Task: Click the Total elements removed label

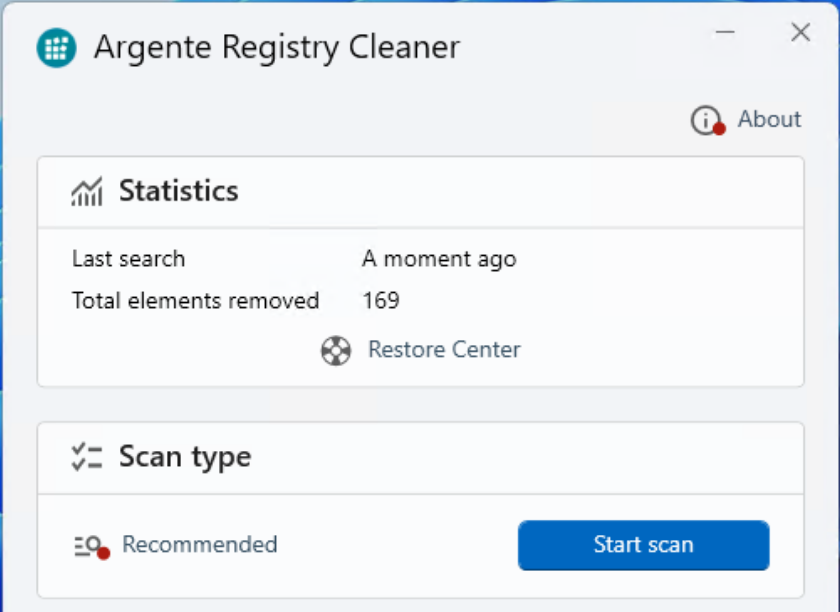Action: tap(195, 300)
